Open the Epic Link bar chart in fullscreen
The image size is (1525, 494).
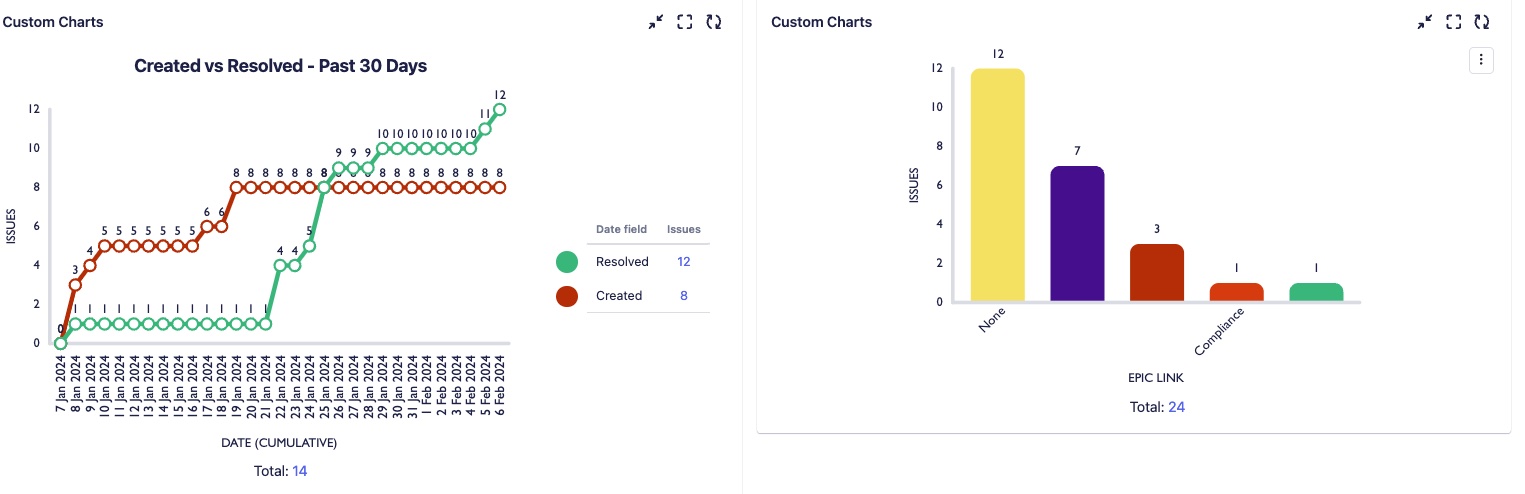click(x=1454, y=22)
